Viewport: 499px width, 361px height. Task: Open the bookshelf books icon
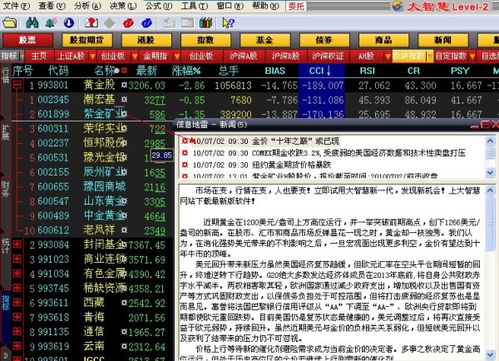[x=206, y=23]
